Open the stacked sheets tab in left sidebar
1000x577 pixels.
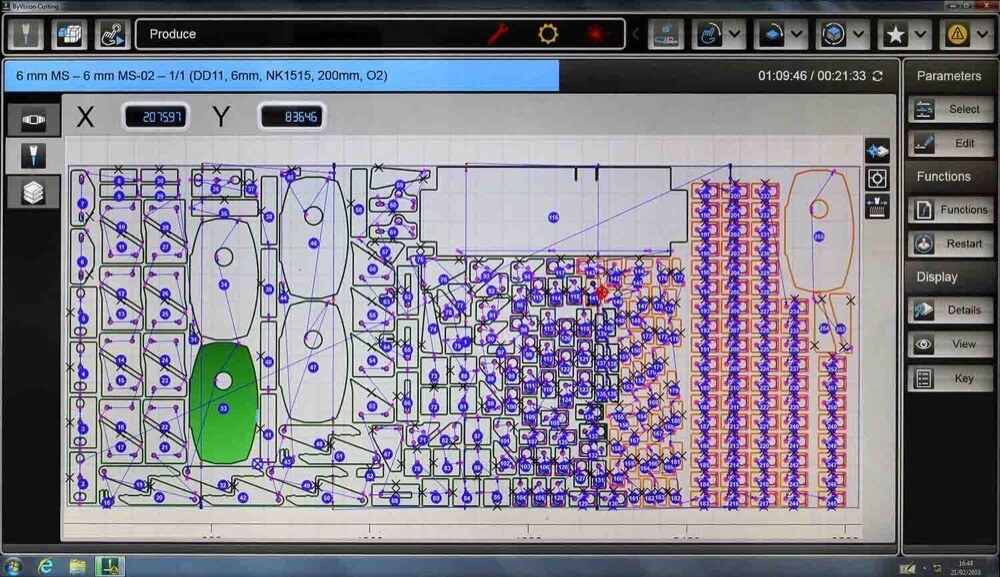pos(33,190)
